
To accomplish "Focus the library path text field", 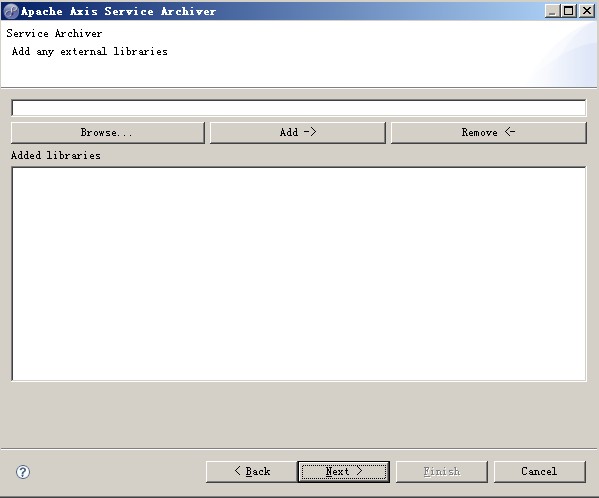I will click(299, 108).
